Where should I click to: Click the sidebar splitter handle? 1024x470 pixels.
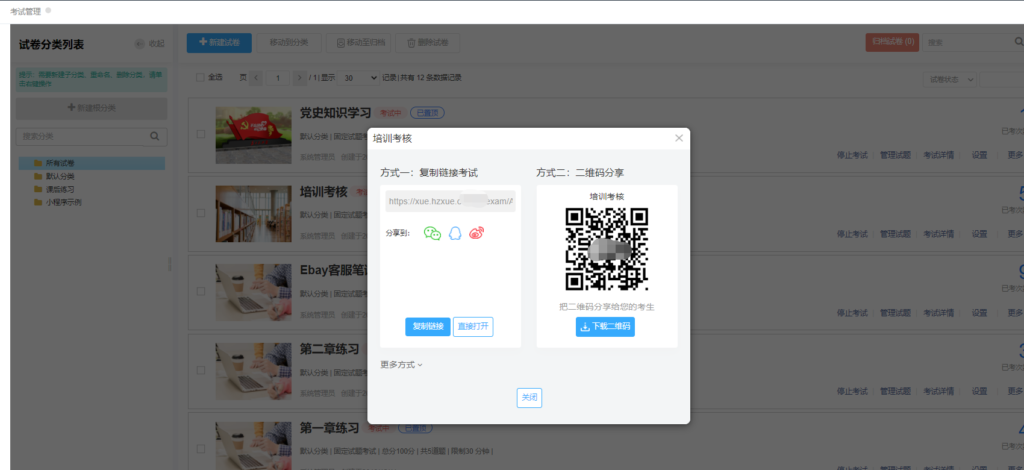click(x=170, y=264)
